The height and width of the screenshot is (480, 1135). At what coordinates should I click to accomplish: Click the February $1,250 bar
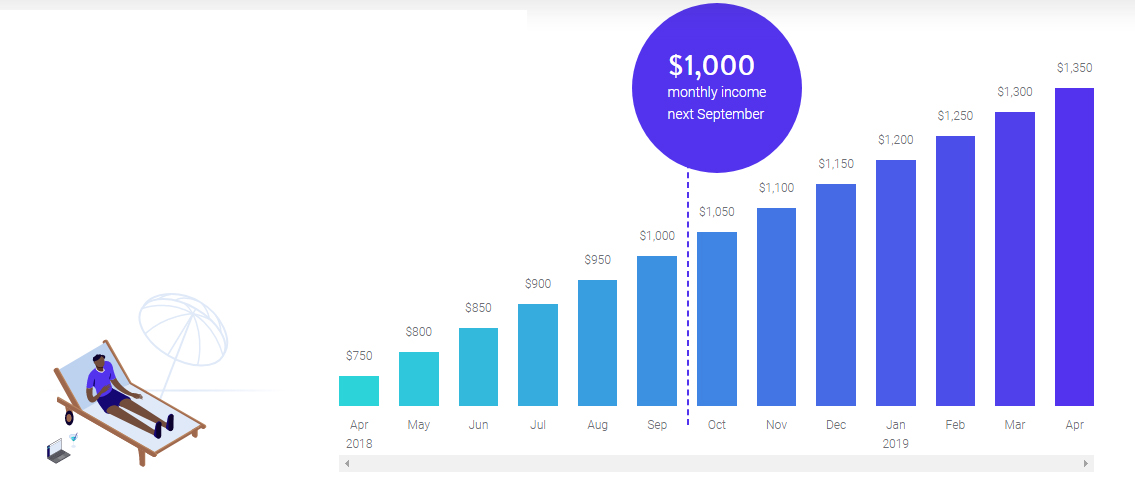pos(955,271)
